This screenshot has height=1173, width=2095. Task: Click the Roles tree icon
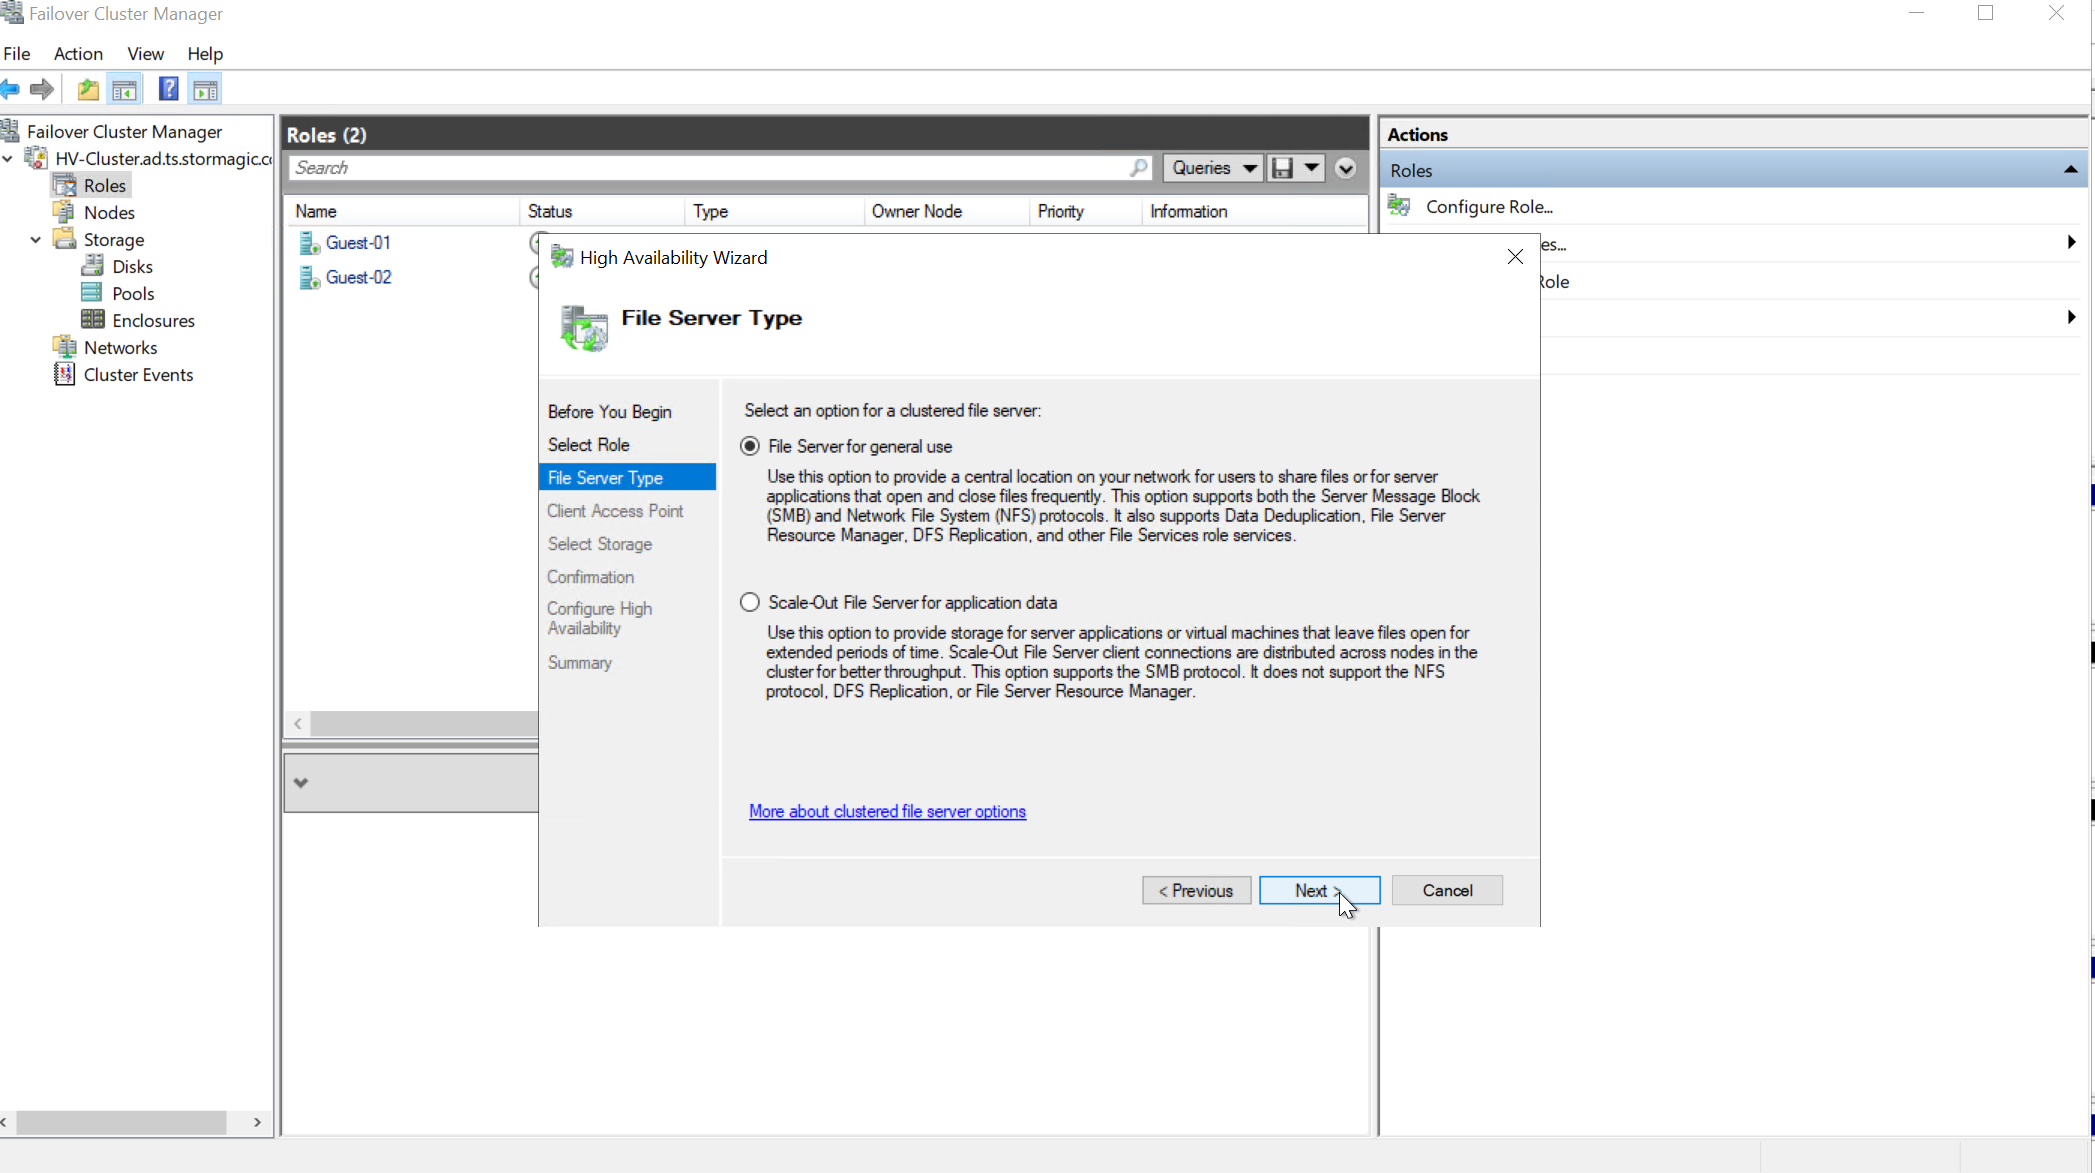[x=65, y=185]
